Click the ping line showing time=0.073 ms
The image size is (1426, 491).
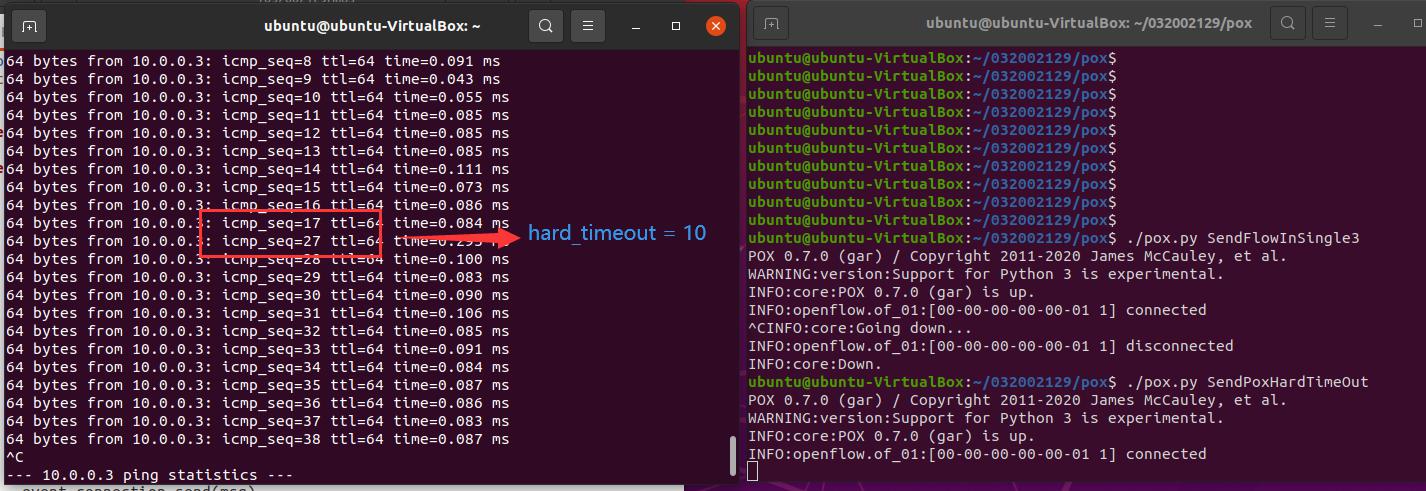(257, 187)
